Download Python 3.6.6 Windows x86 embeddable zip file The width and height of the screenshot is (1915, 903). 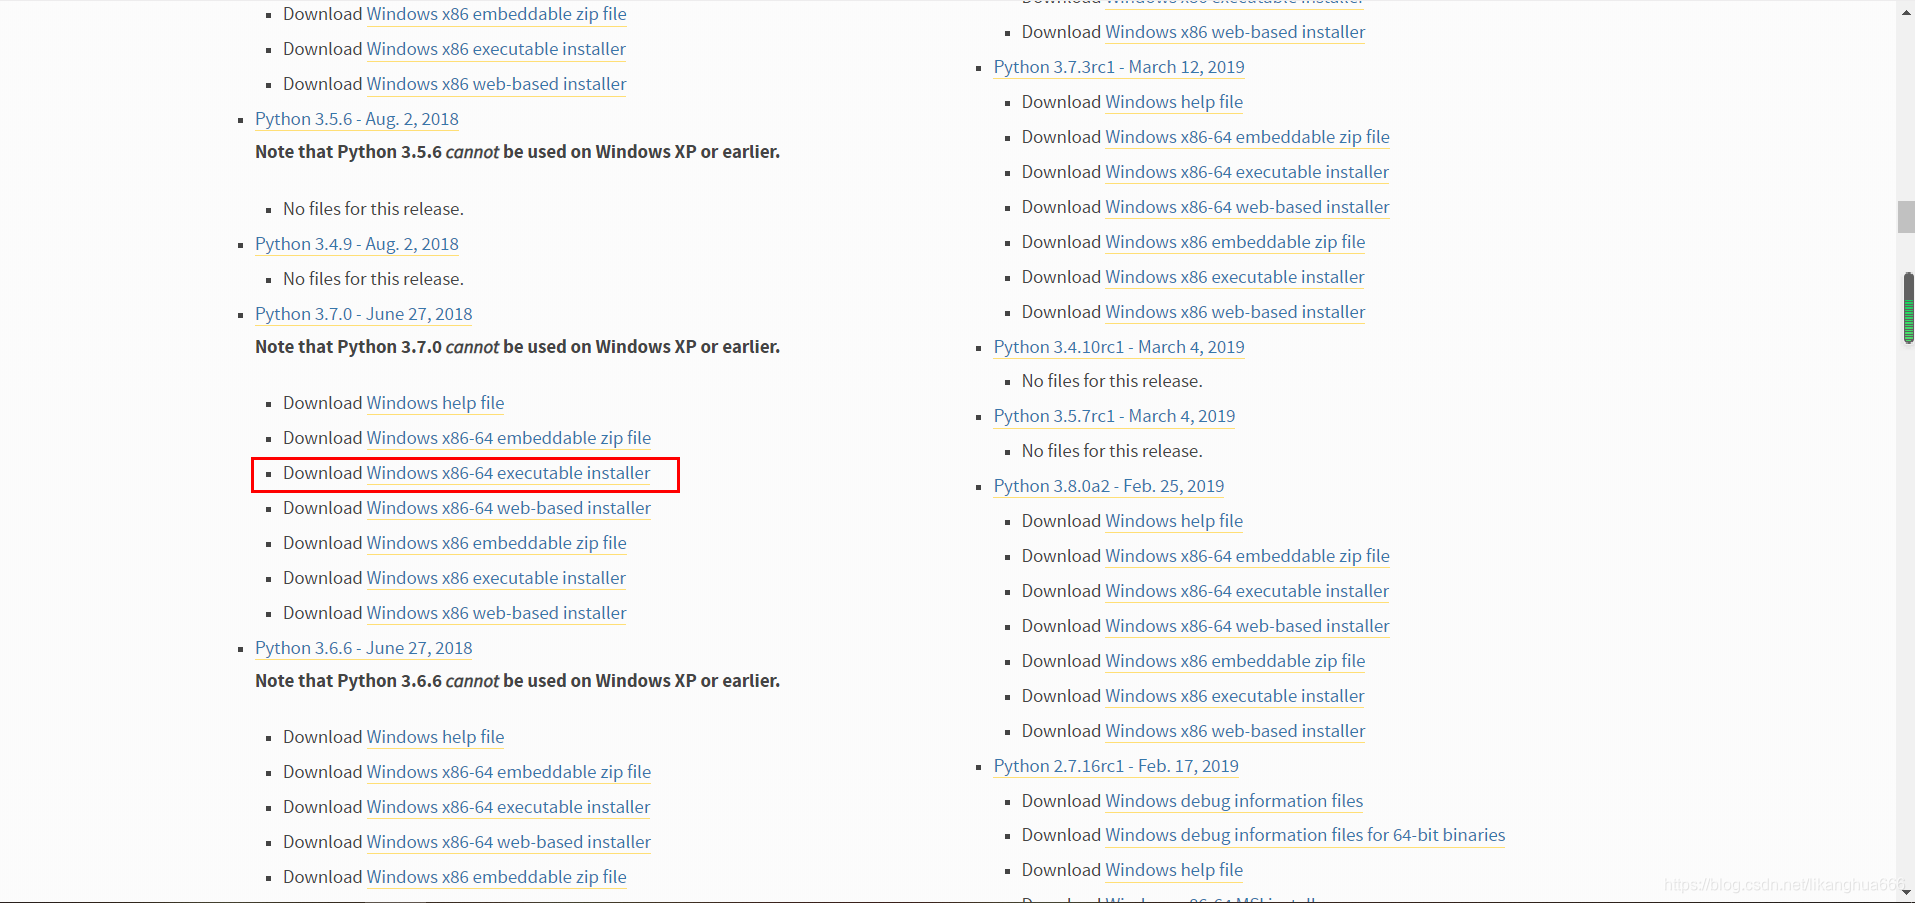coord(496,877)
